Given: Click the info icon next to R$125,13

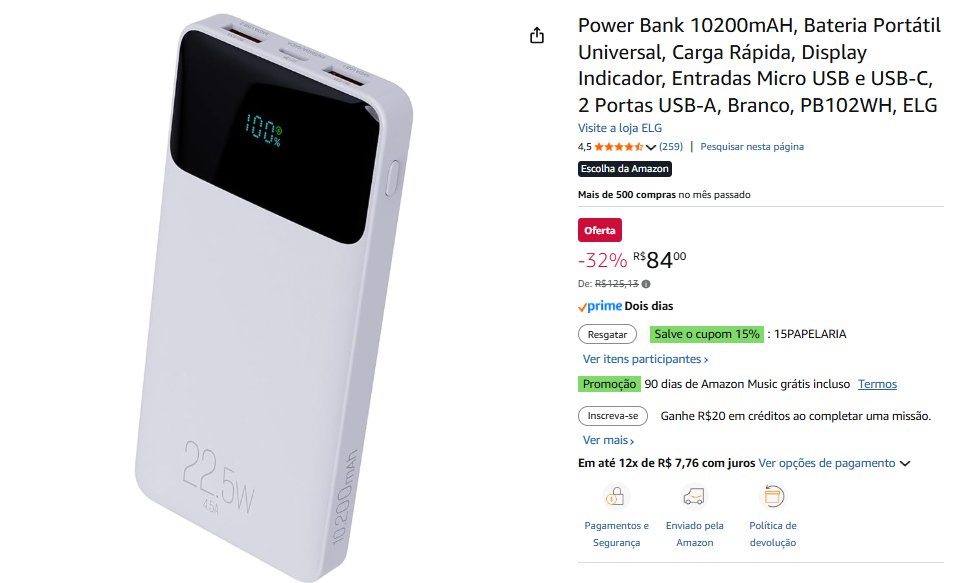Looking at the screenshot, I should point(646,284).
